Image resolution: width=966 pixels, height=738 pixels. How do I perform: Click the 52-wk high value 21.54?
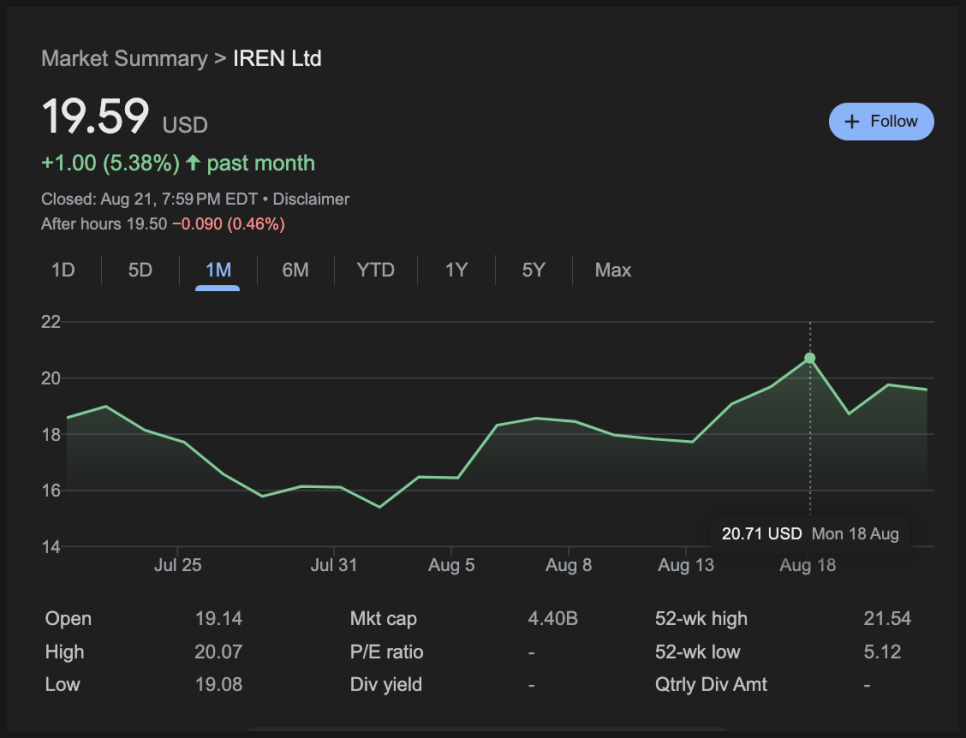pyautogui.click(x=887, y=618)
